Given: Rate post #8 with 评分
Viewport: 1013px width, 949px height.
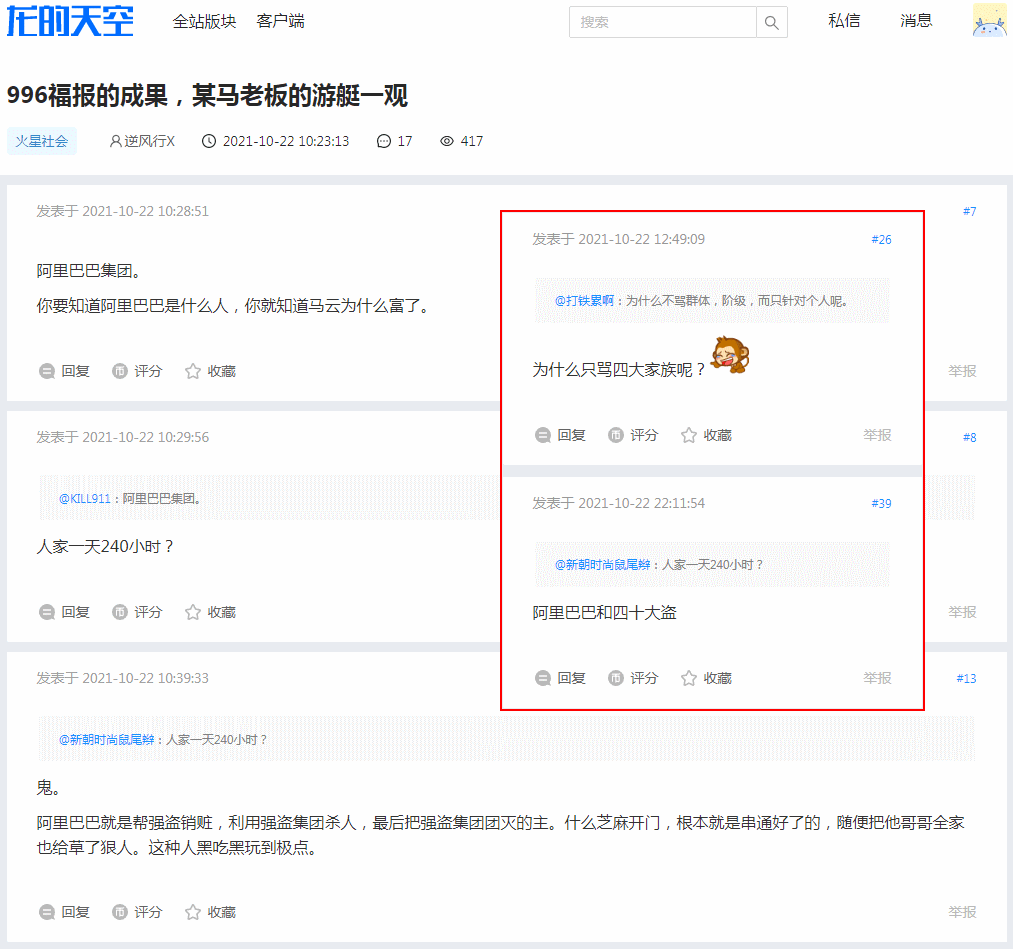Looking at the screenshot, I should (x=137, y=612).
